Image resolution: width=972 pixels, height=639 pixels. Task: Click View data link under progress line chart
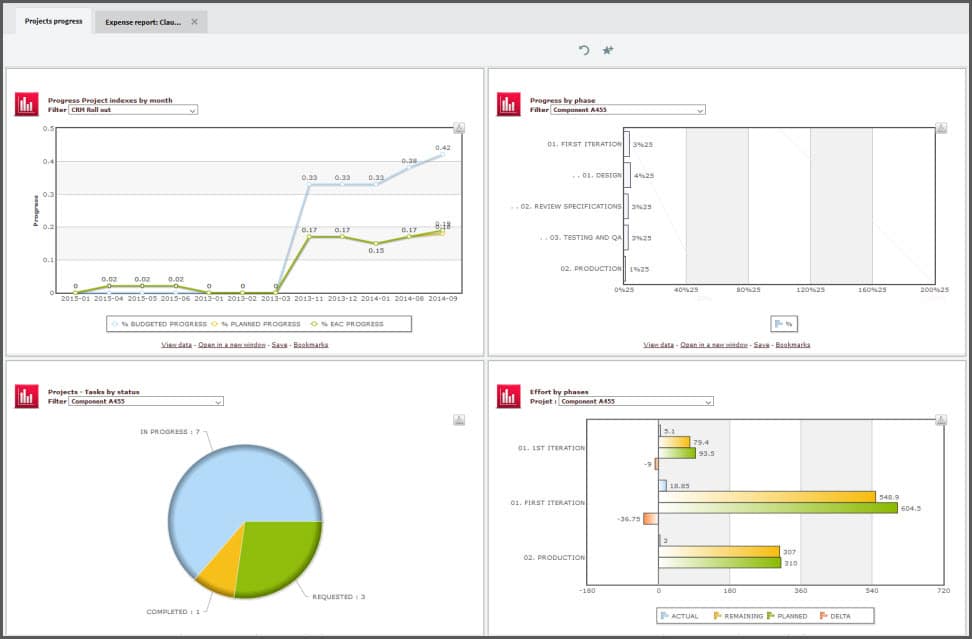tap(176, 344)
